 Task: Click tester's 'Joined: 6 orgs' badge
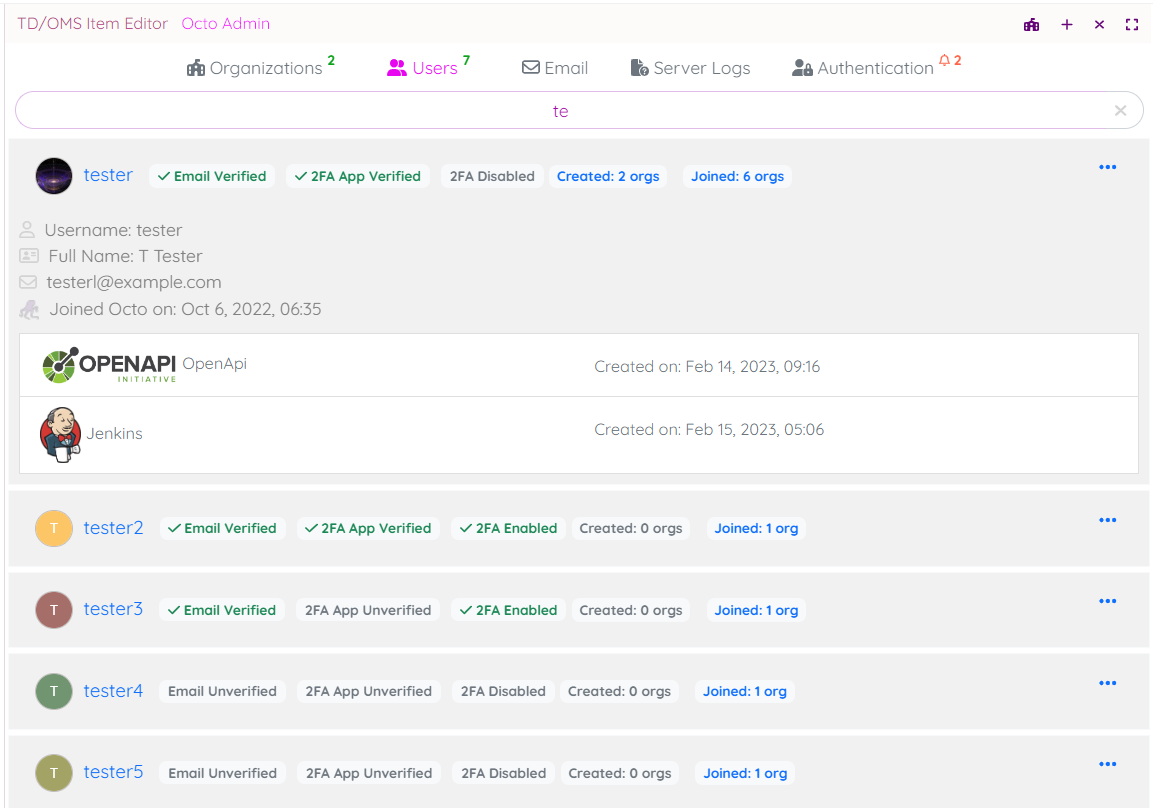click(737, 176)
